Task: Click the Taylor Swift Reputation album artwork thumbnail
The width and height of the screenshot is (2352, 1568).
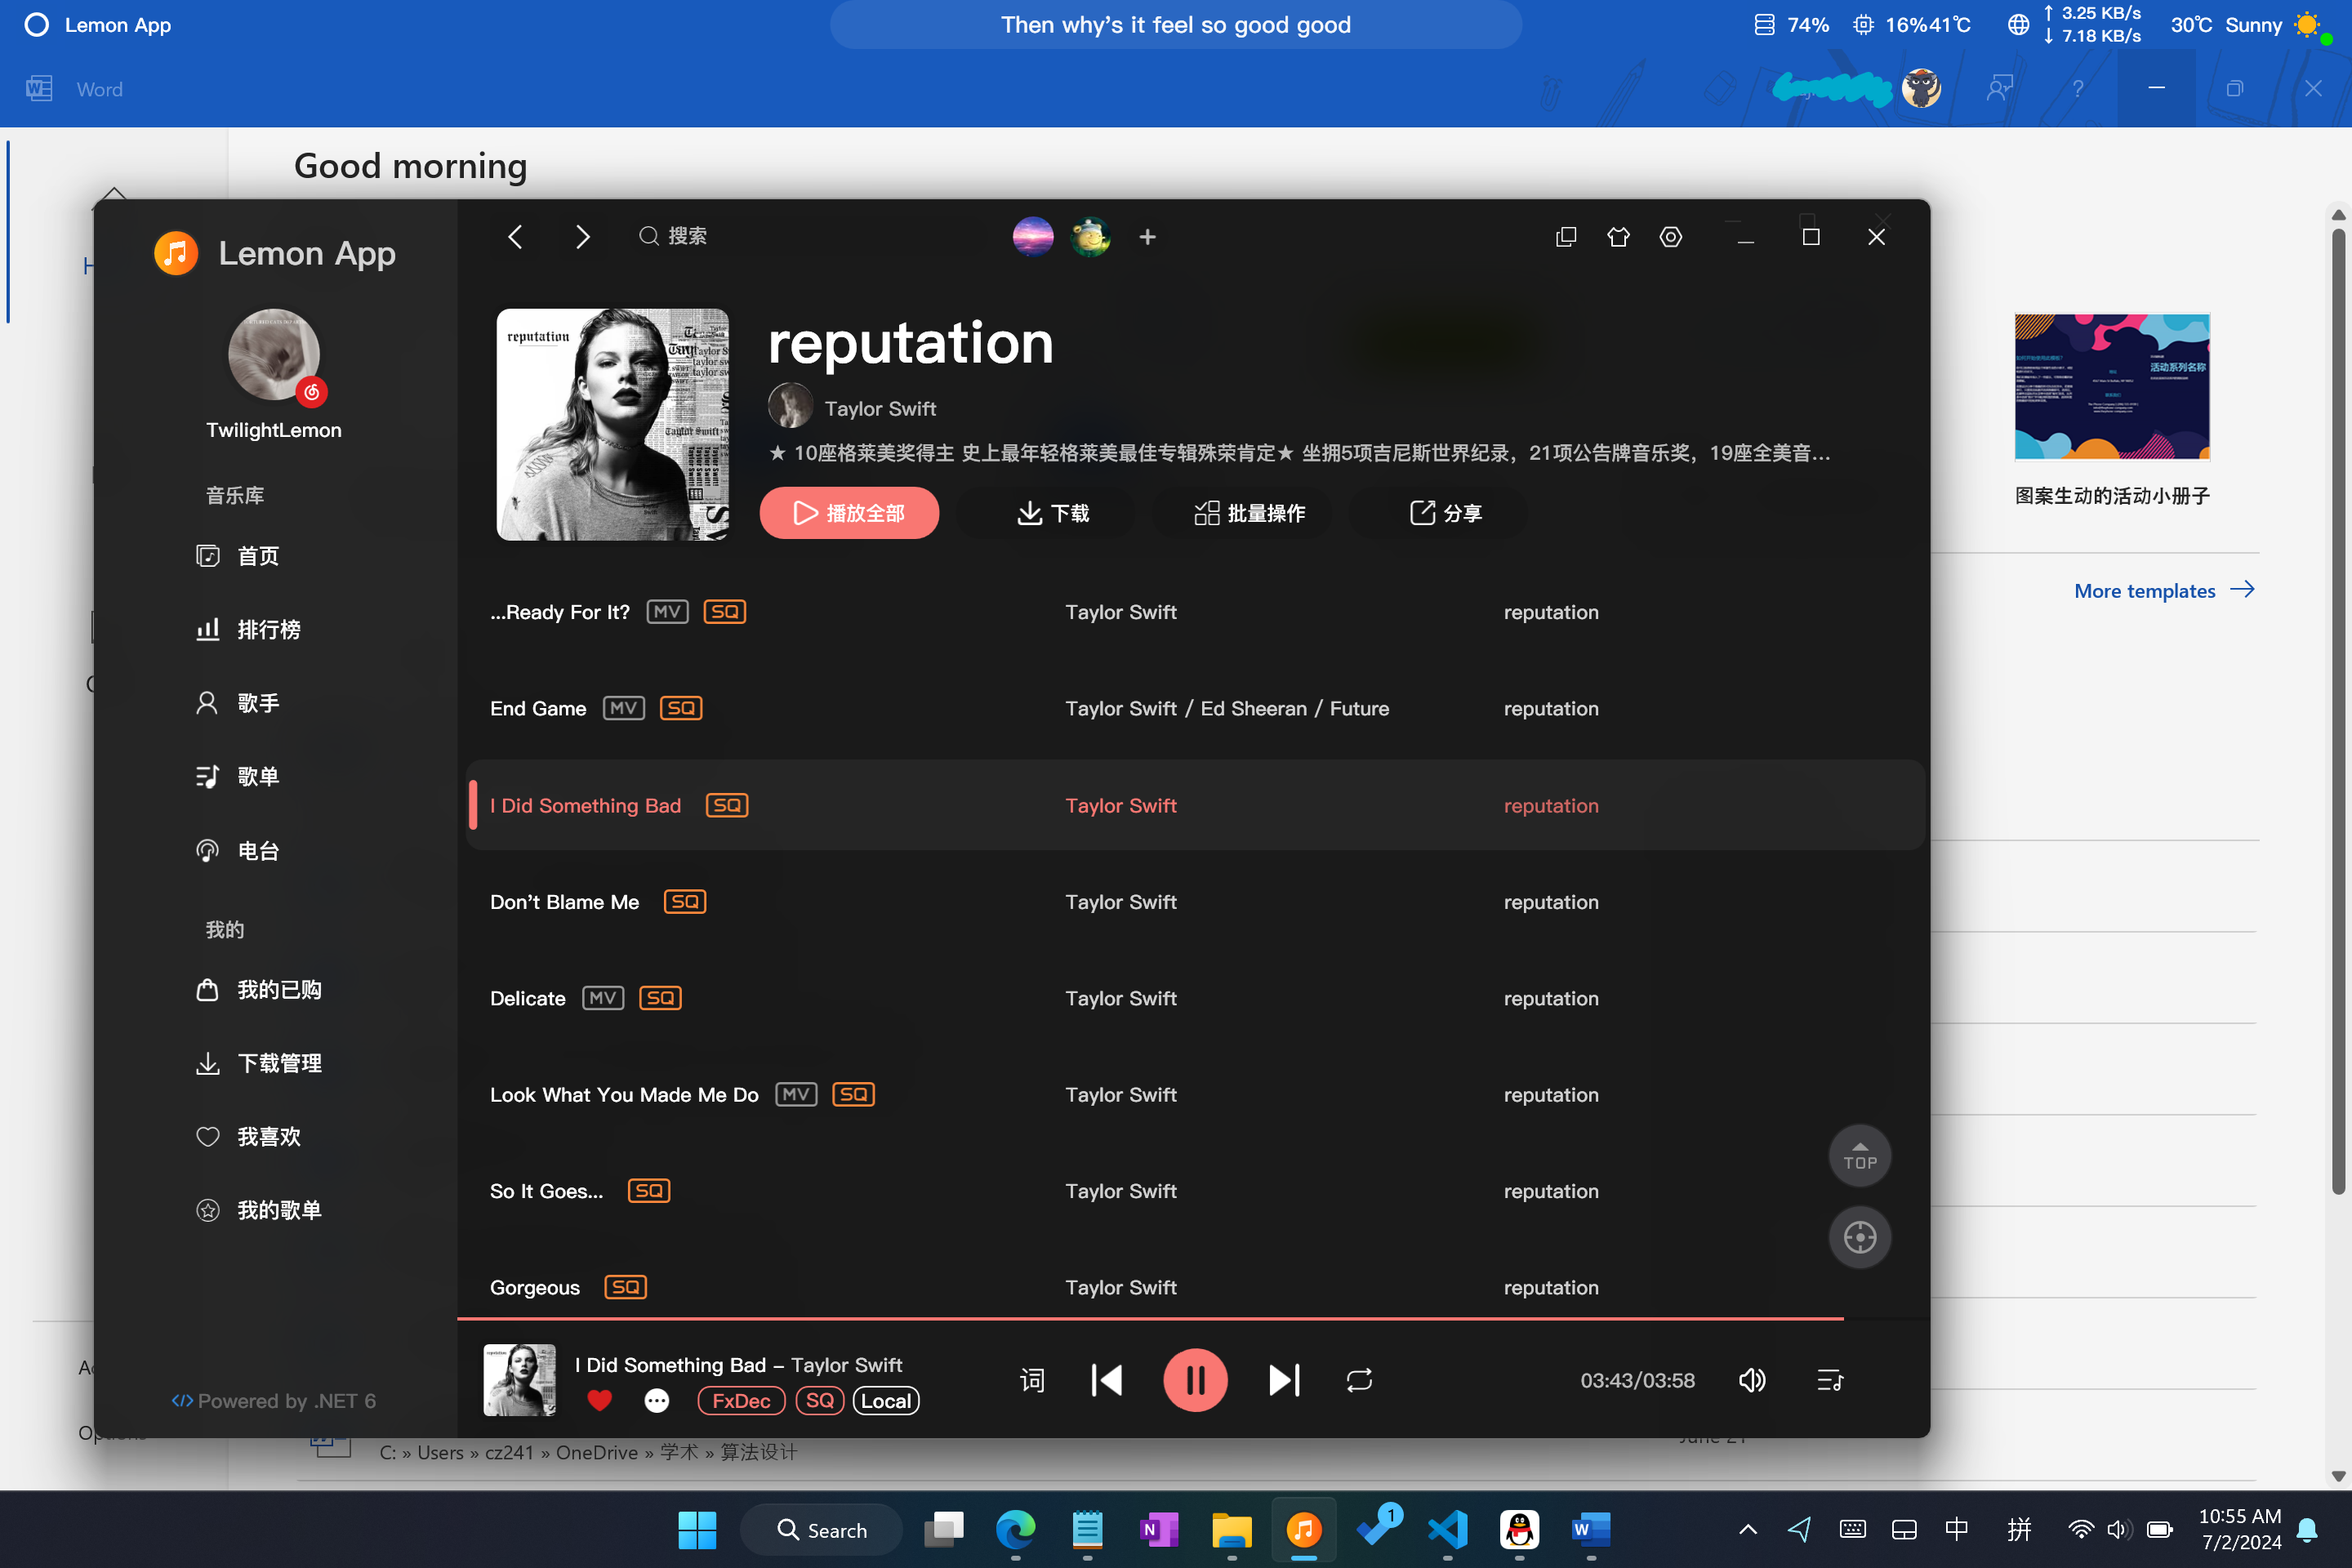Action: point(611,424)
